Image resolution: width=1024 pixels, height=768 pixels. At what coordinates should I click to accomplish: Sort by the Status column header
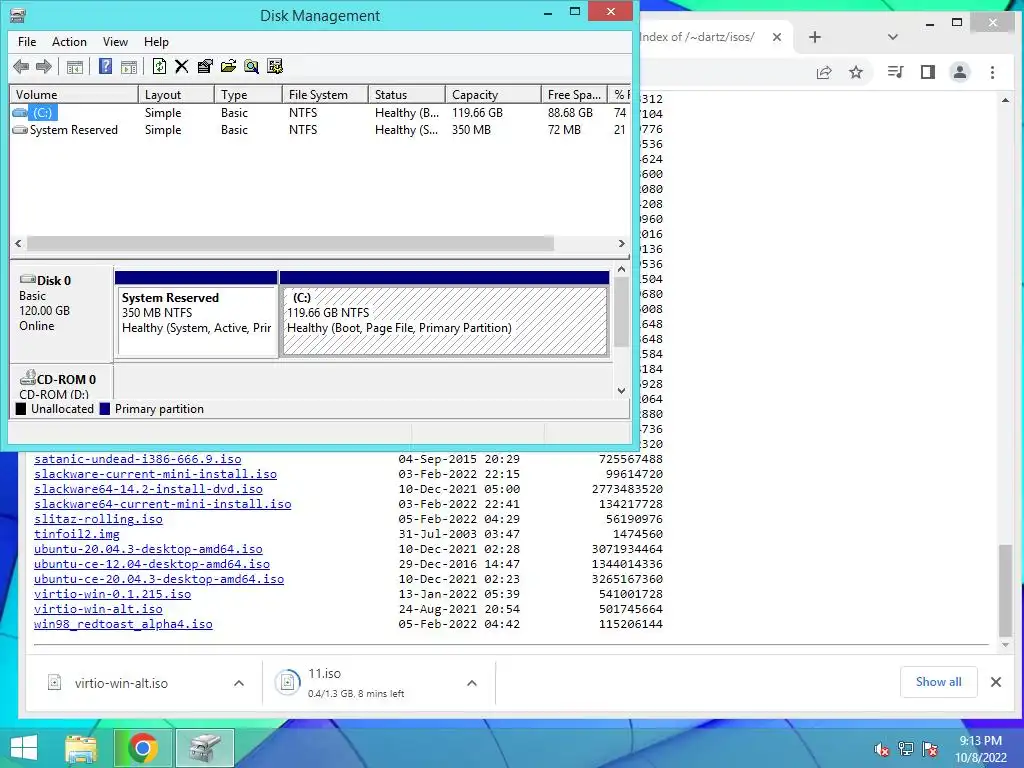click(407, 95)
